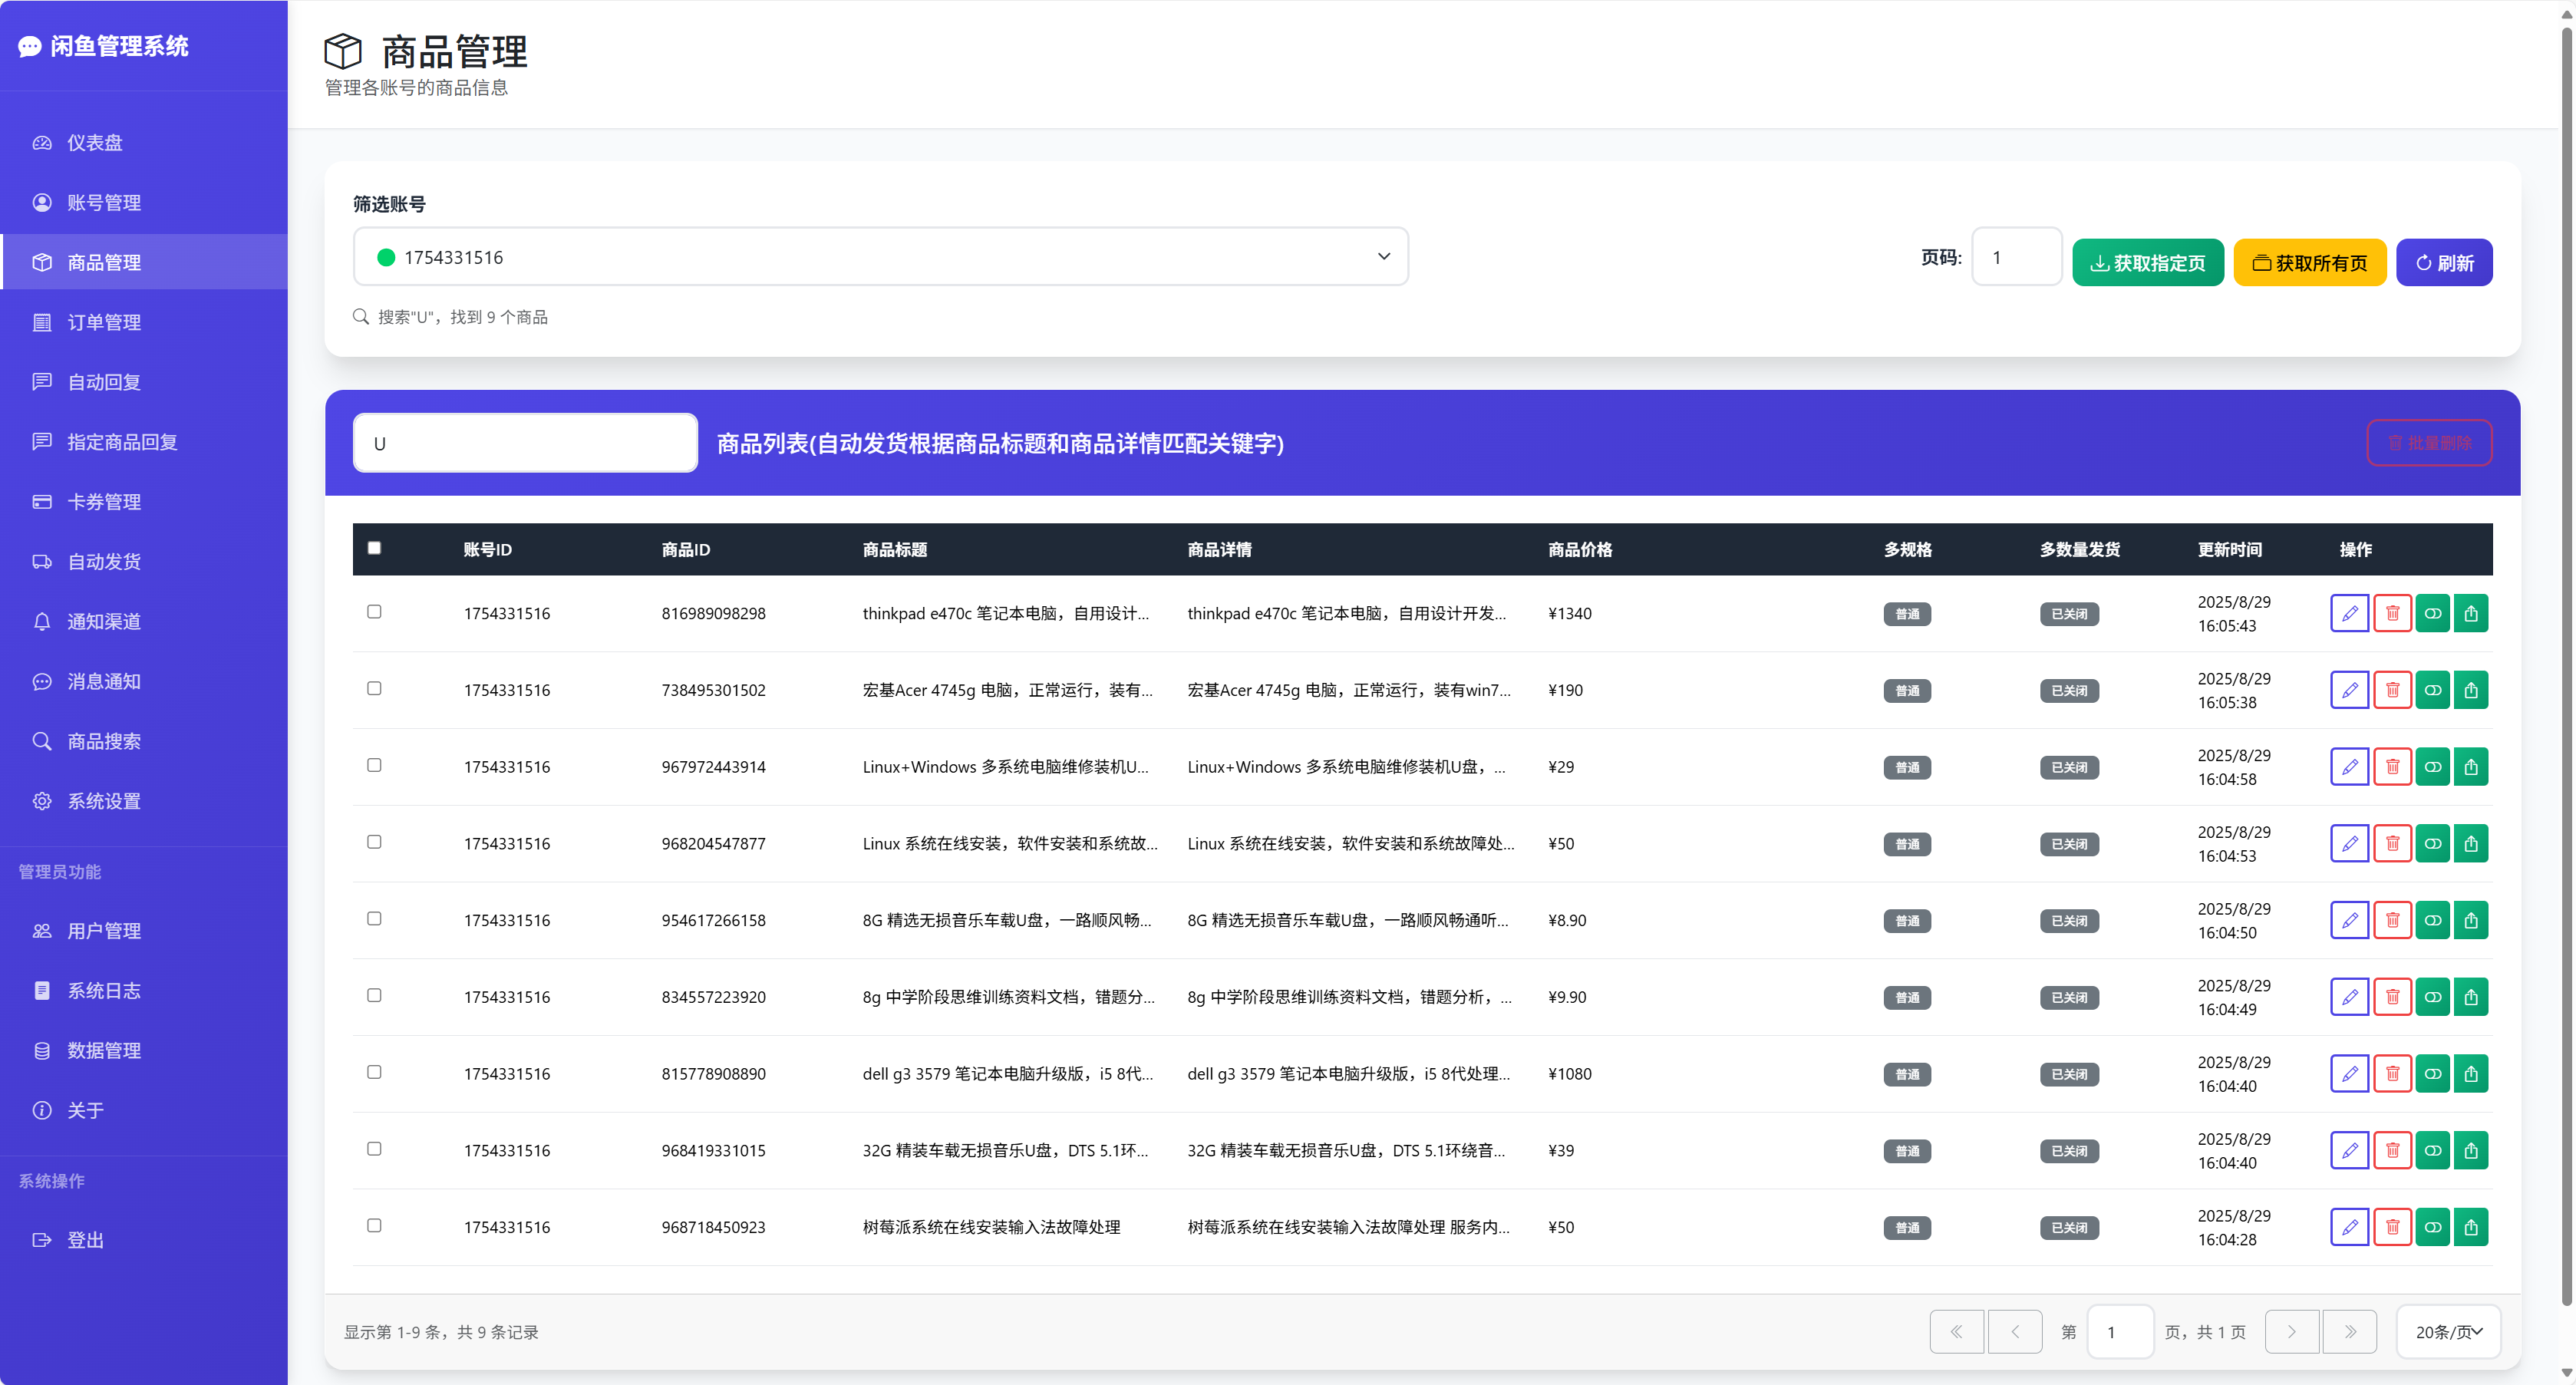
Task: Check the checkbox for product 954617266158
Action: click(375, 918)
